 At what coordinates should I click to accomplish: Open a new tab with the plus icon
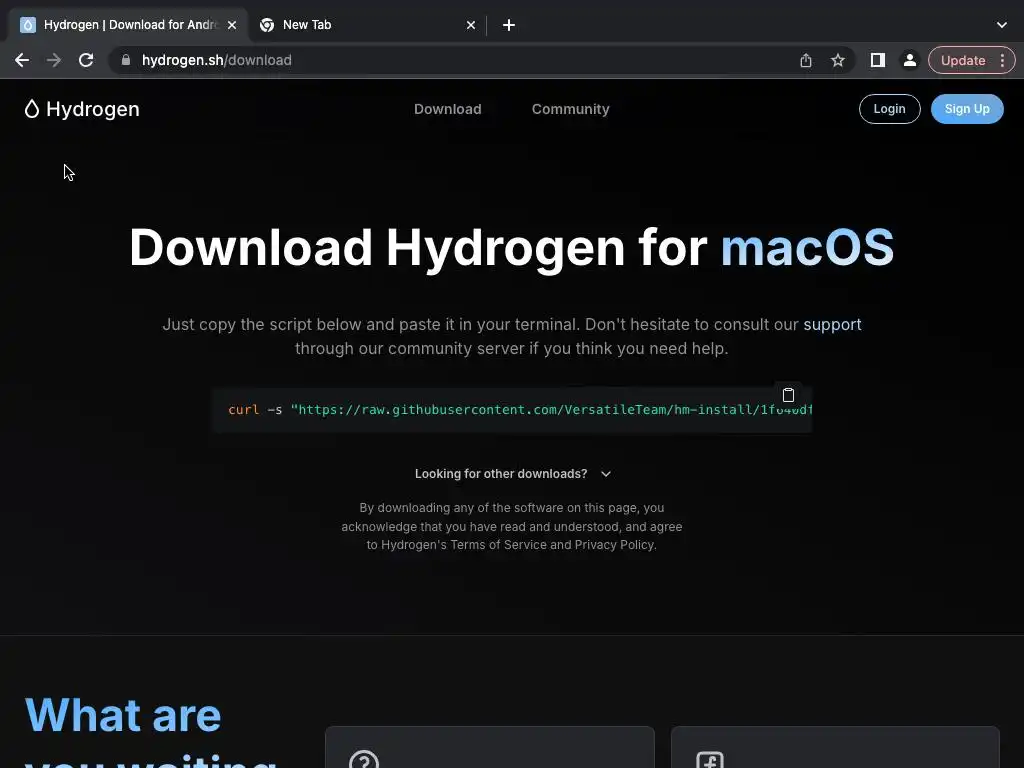coord(509,25)
